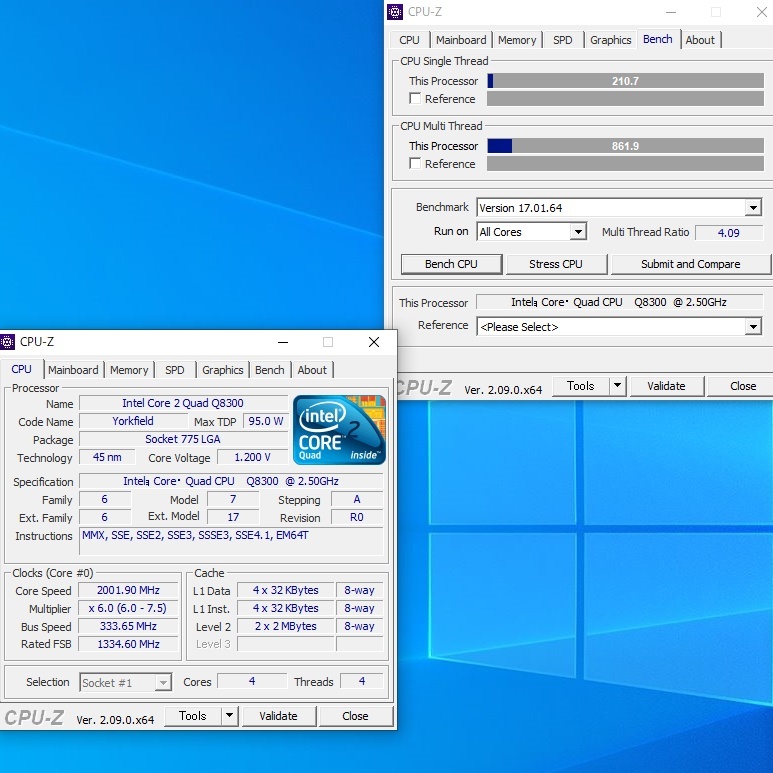Image resolution: width=773 pixels, height=773 pixels.
Task: Click the Close button in the lower CPU window
Action: point(355,716)
